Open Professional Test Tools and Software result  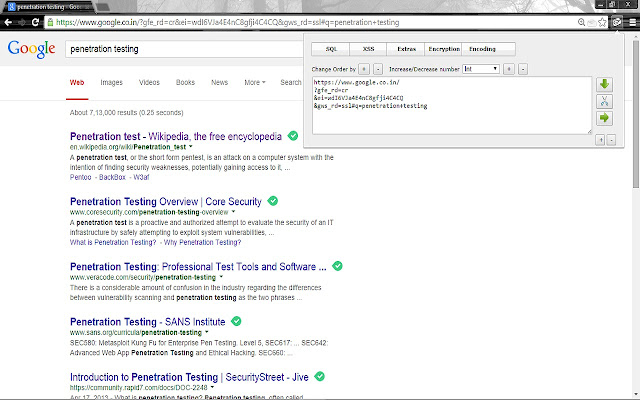pos(198,267)
